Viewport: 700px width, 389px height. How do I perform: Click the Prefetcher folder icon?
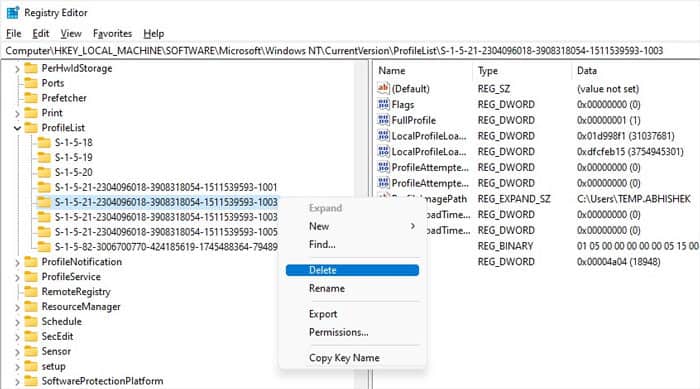[31, 98]
